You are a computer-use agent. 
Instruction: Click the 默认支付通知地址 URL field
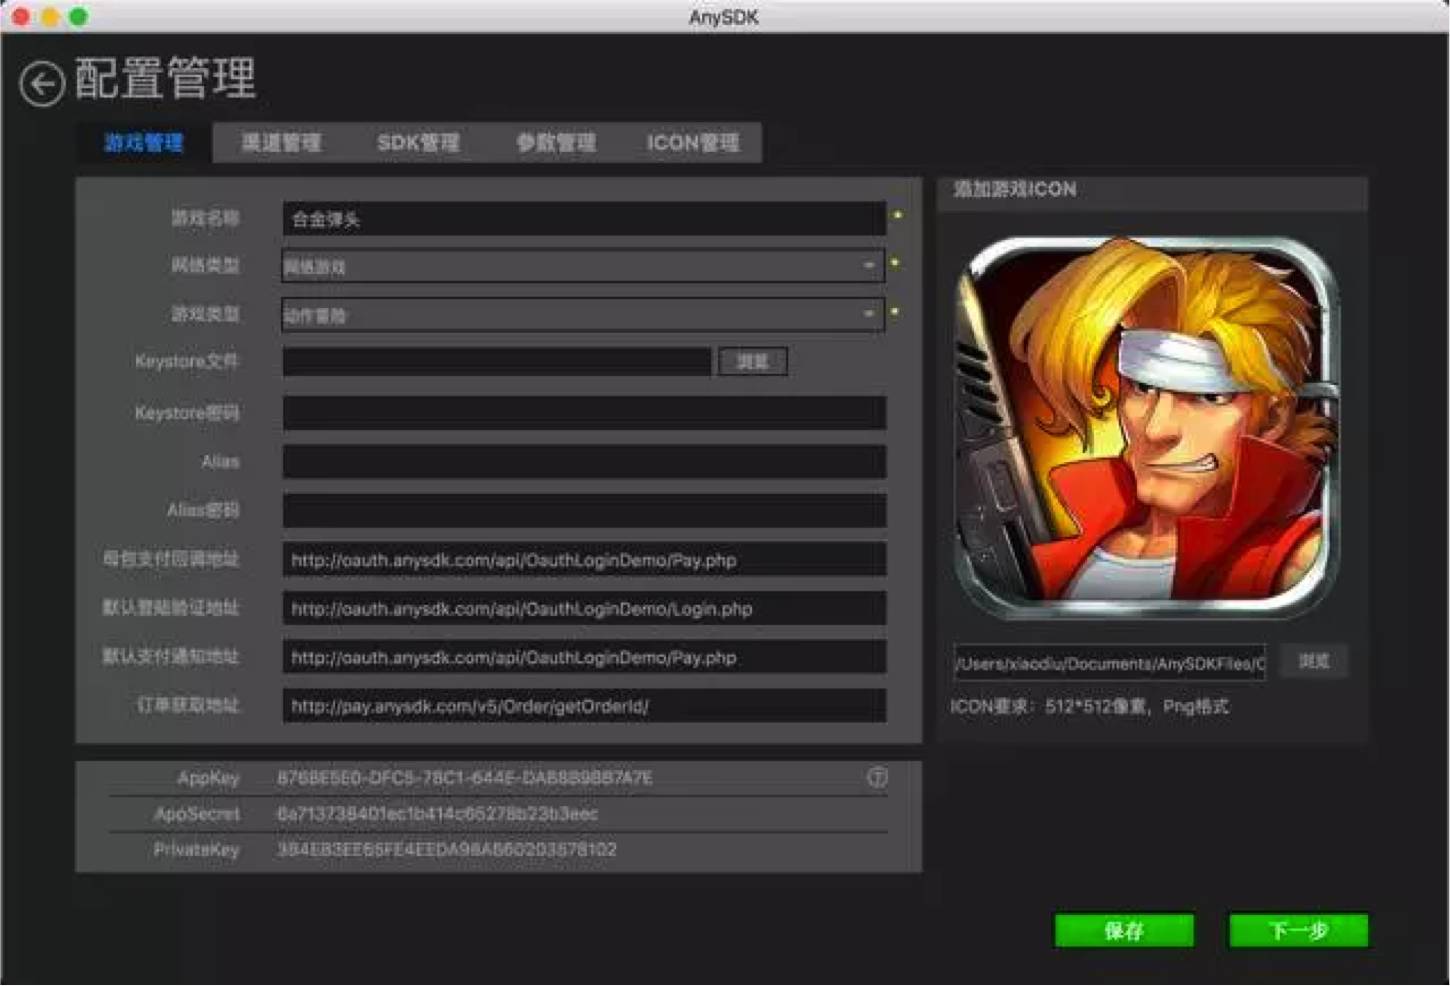coord(584,657)
